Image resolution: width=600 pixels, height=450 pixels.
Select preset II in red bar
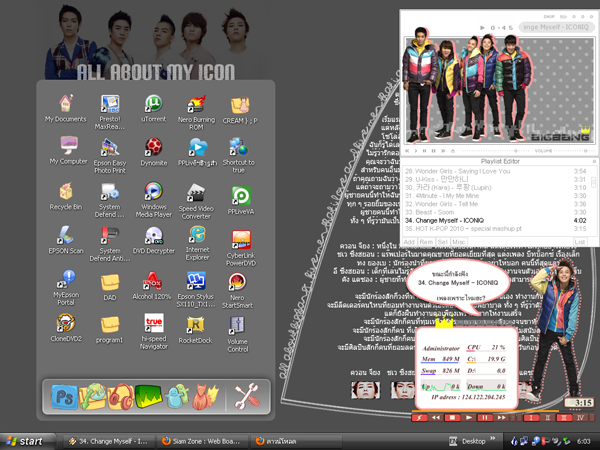coord(548,417)
